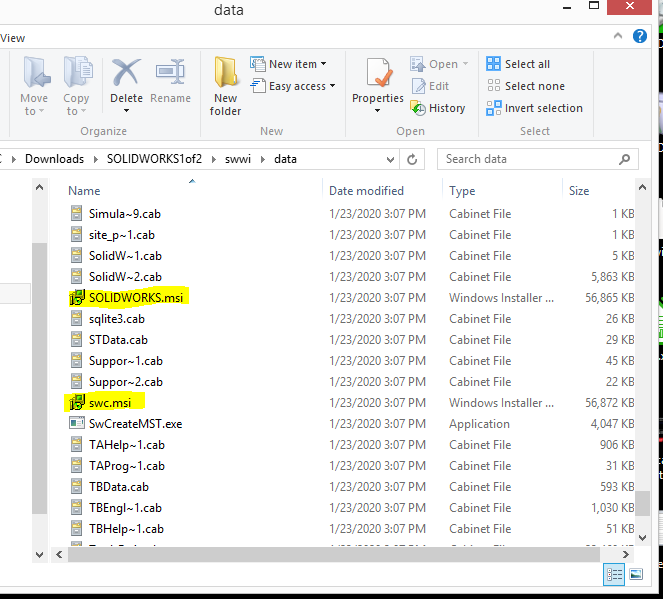Click Select none
This screenshot has height=599, width=663.
click(526, 86)
